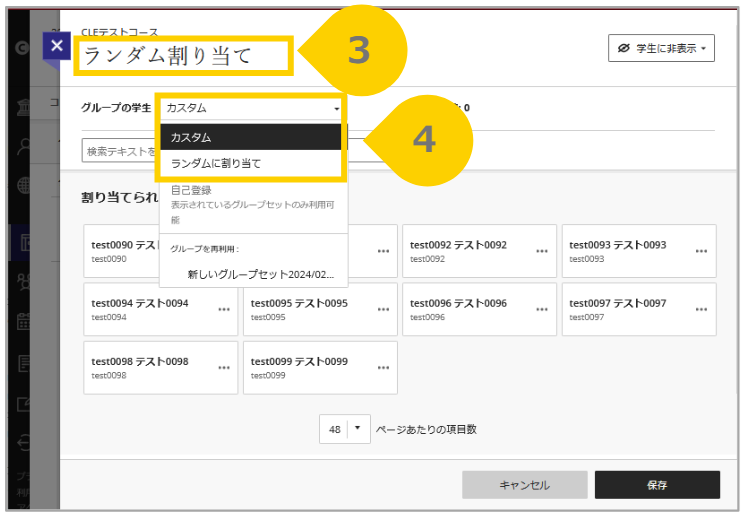Viewport: 742px width, 516px height.
Task: Click the キャンセル button
Action: (x=524, y=485)
